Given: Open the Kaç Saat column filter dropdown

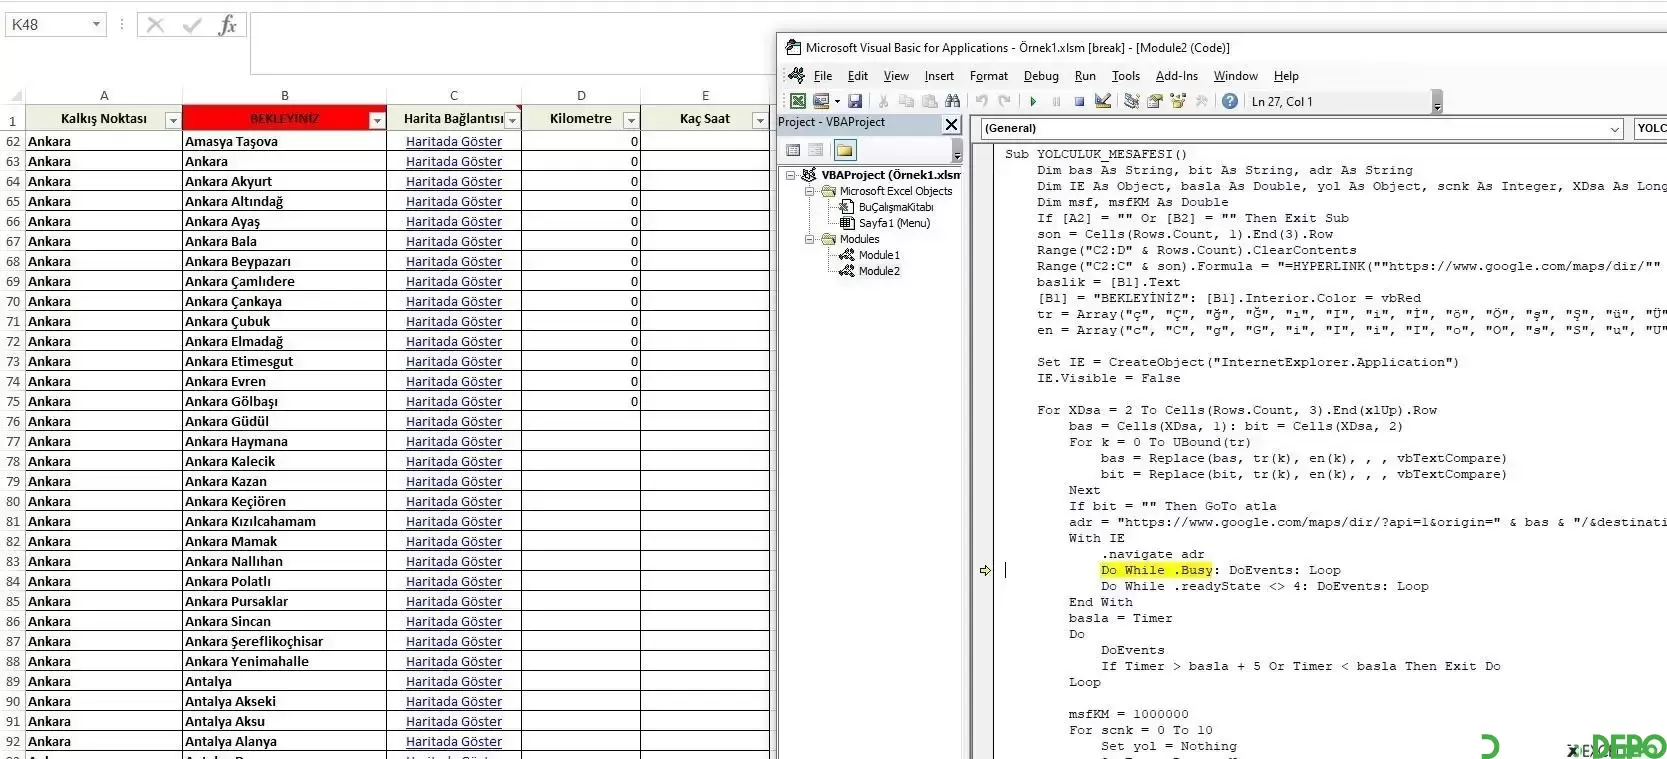Looking at the screenshot, I should click(760, 120).
